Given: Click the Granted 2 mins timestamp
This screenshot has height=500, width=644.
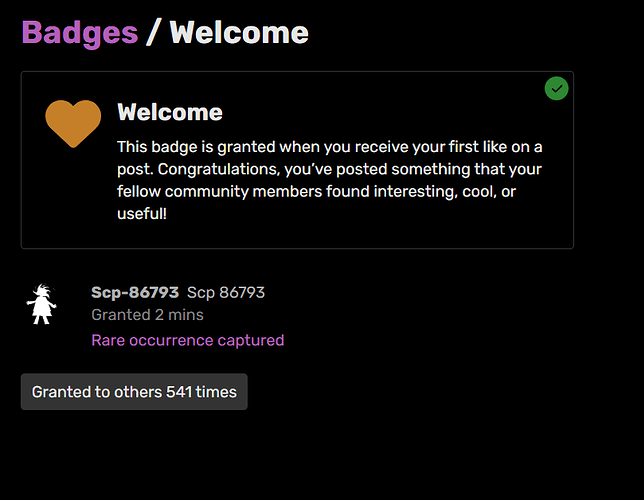Looking at the screenshot, I should [x=147, y=315].
